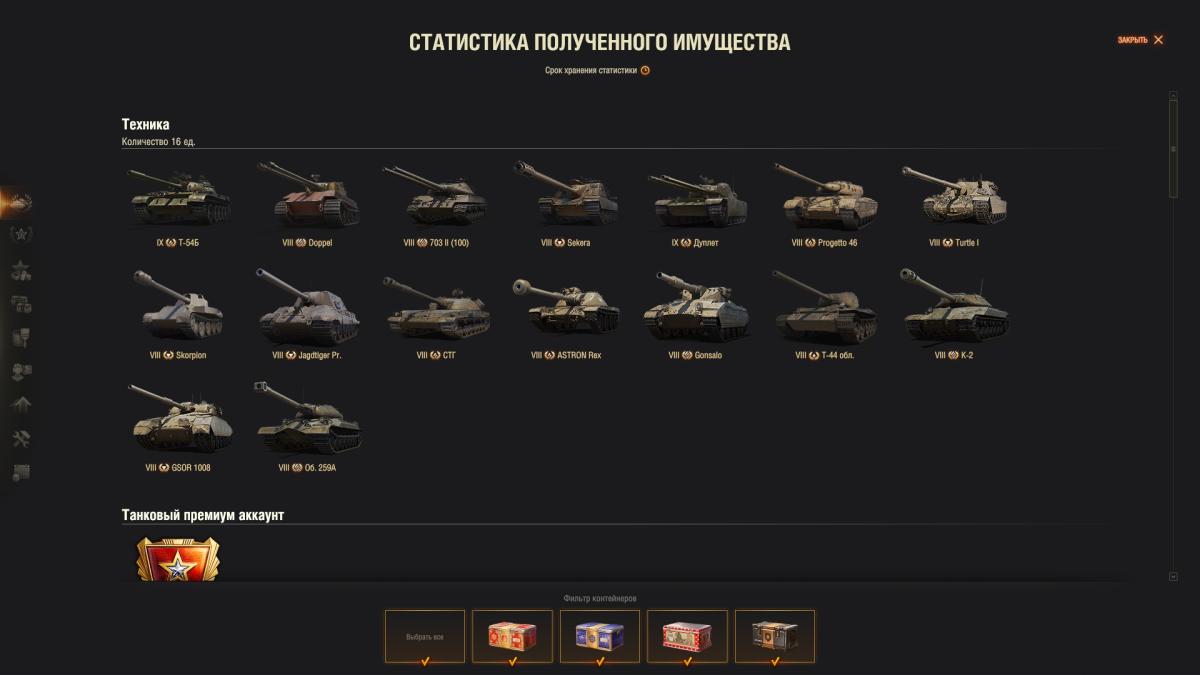Close the statistics screen with 'Закрыть'
Viewport: 1200px width, 675px height.
pos(1140,40)
